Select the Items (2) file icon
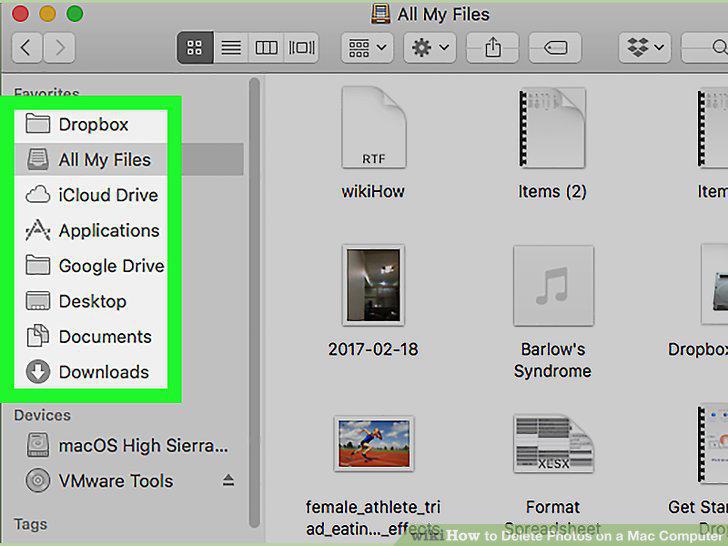 click(552, 128)
